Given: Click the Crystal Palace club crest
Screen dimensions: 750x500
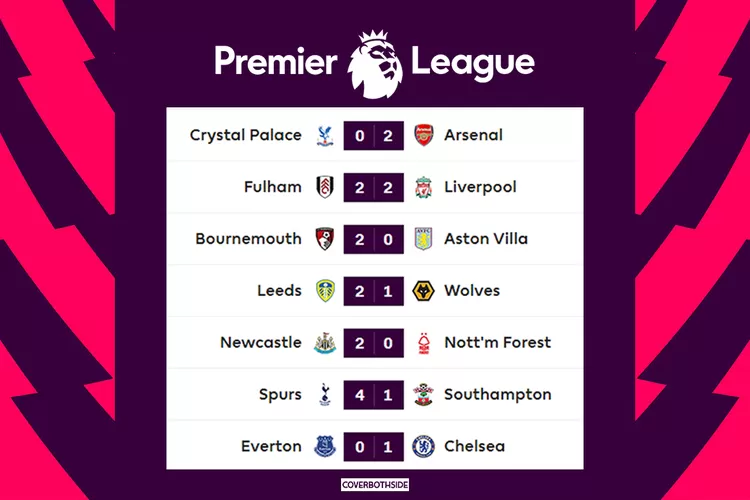Looking at the screenshot, I should pyautogui.click(x=324, y=135).
